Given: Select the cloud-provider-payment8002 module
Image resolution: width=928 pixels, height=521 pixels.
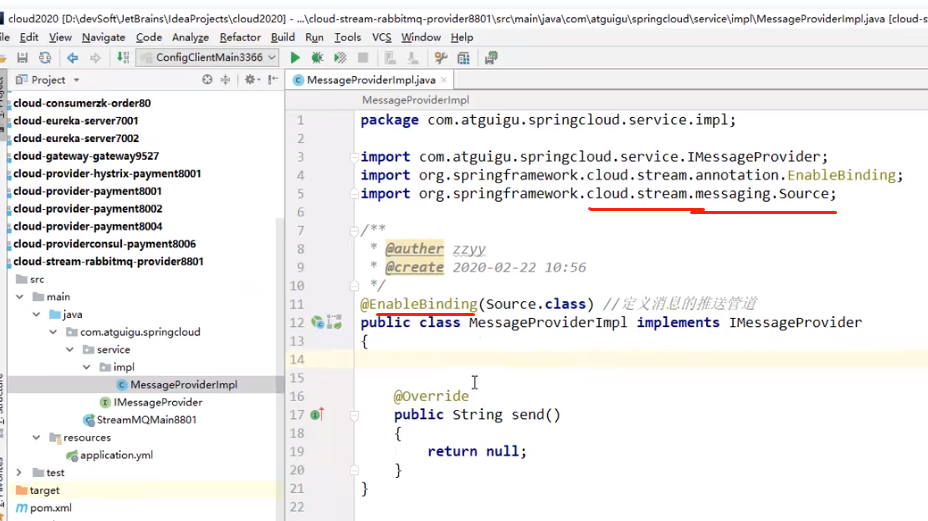Looking at the screenshot, I should click(x=88, y=209).
